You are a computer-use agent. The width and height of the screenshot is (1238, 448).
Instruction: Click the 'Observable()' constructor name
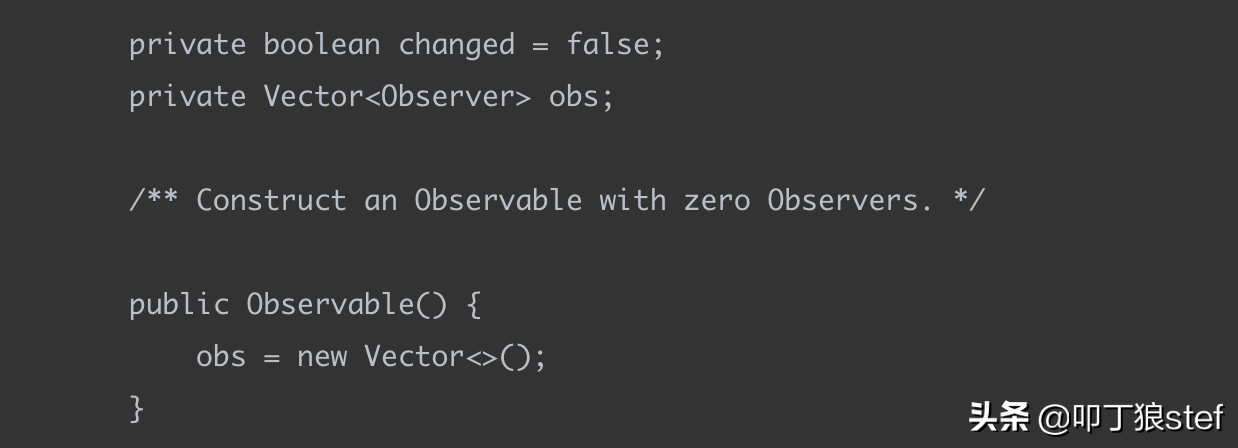tap(347, 304)
